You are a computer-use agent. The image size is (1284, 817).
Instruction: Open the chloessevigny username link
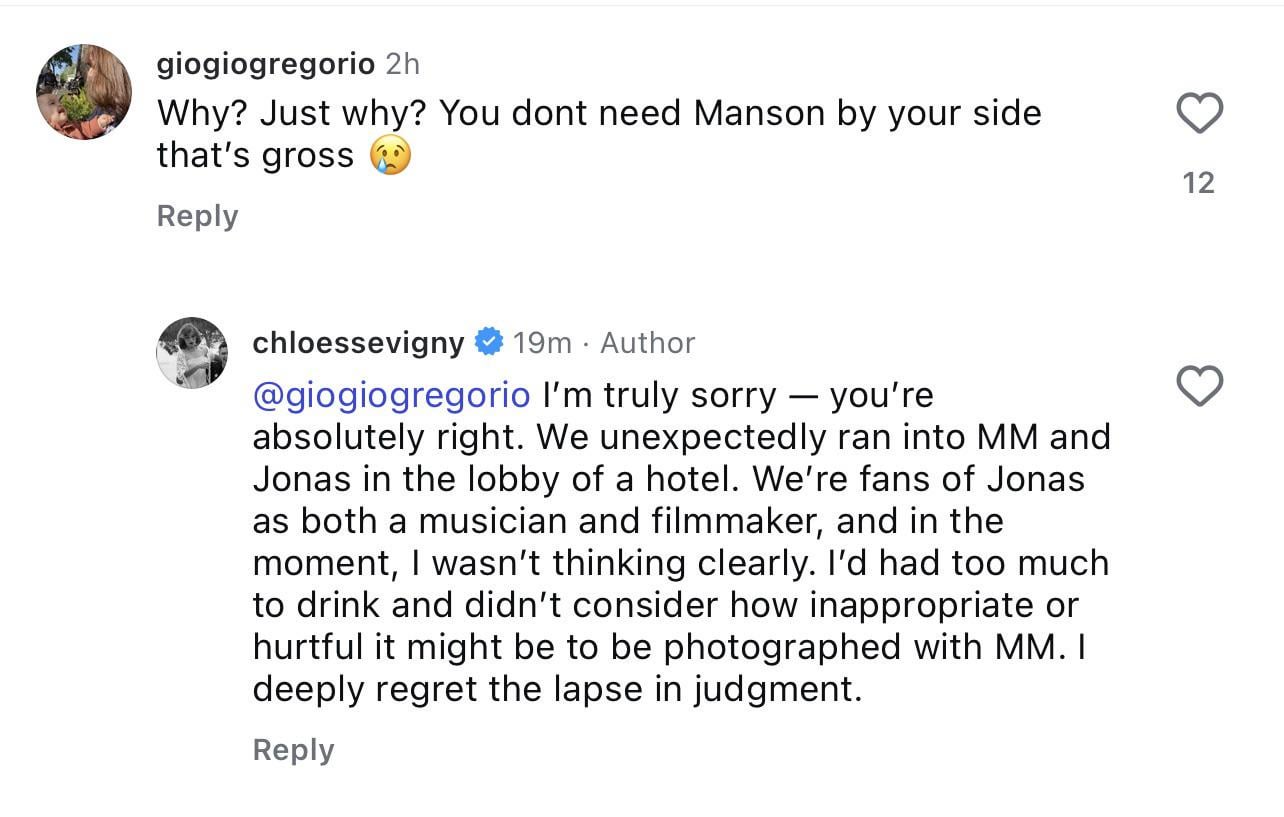coord(358,343)
